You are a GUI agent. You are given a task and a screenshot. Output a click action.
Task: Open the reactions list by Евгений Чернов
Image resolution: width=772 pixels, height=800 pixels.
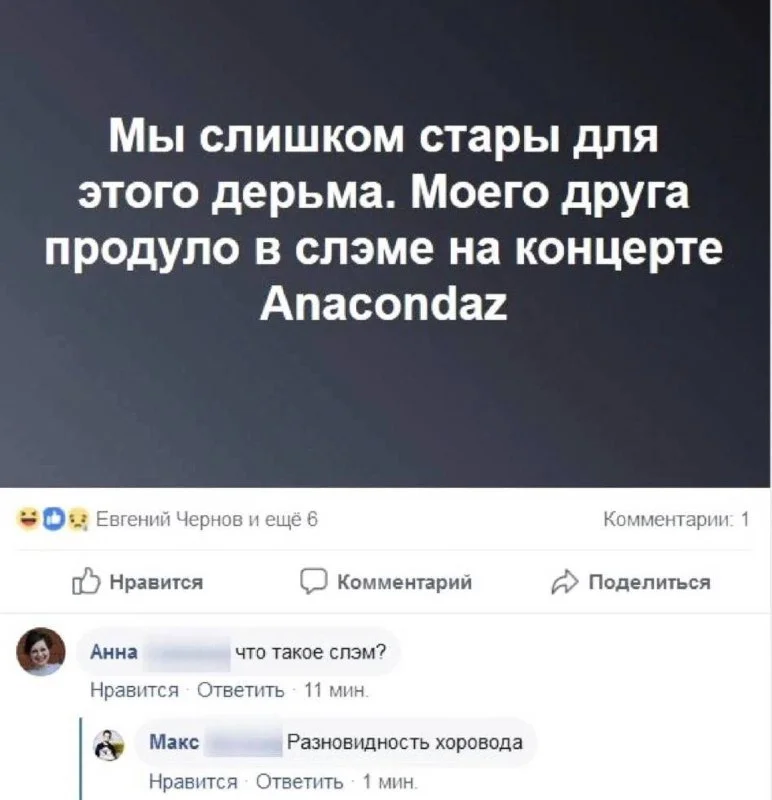[207, 520]
